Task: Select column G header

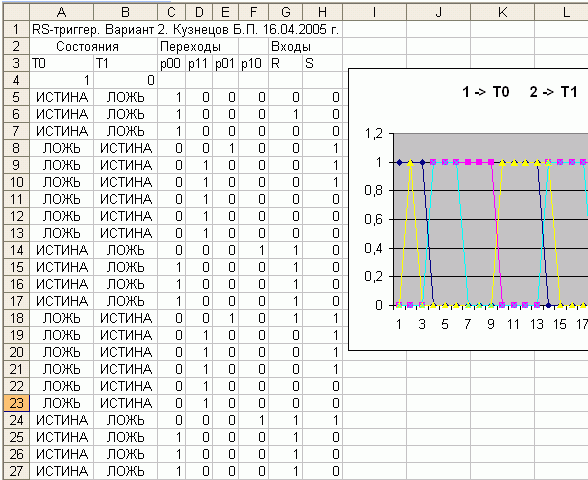Action: pos(285,12)
